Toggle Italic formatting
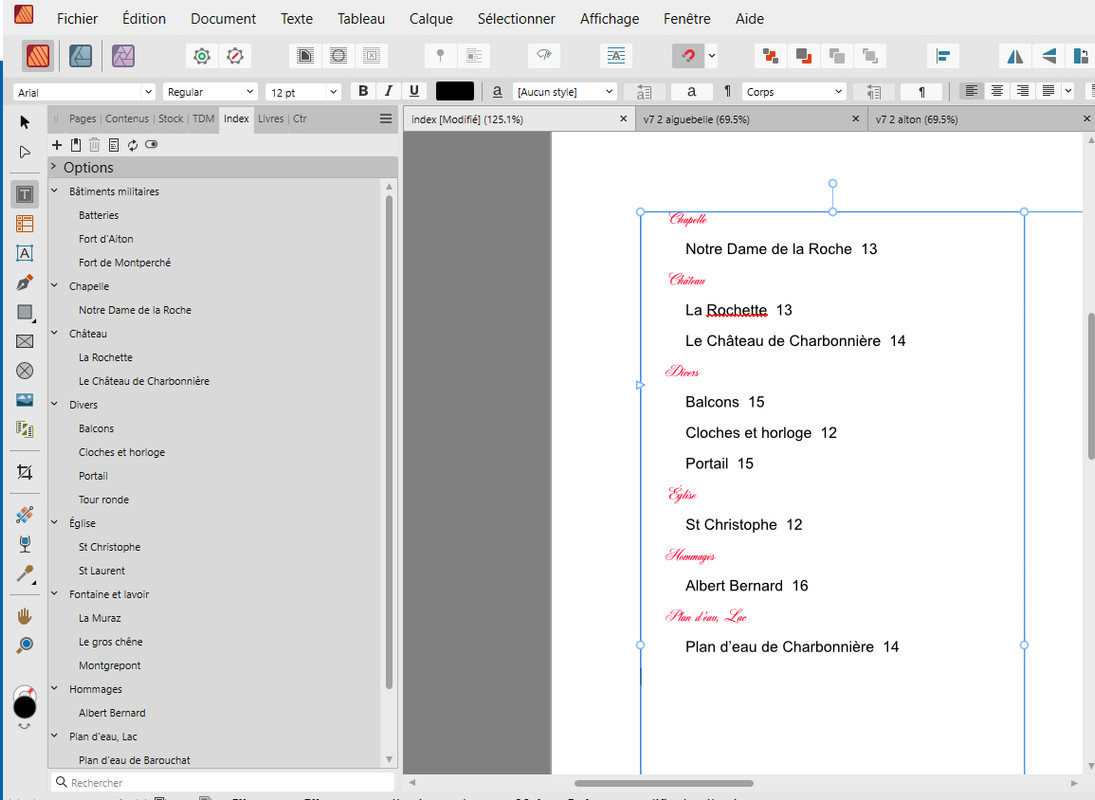1095x800 pixels. click(389, 91)
